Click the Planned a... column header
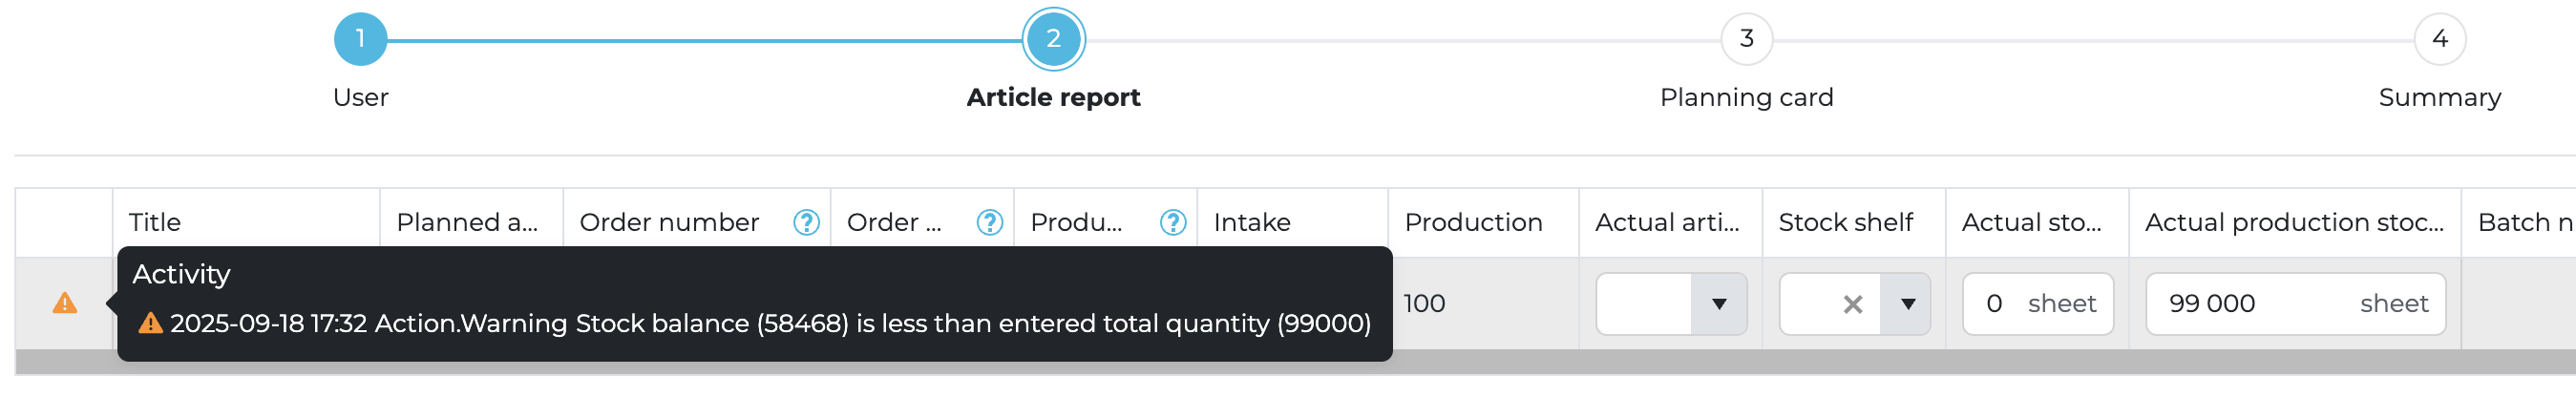2576x397 pixels. pyautogui.click(x=467, y=222)
